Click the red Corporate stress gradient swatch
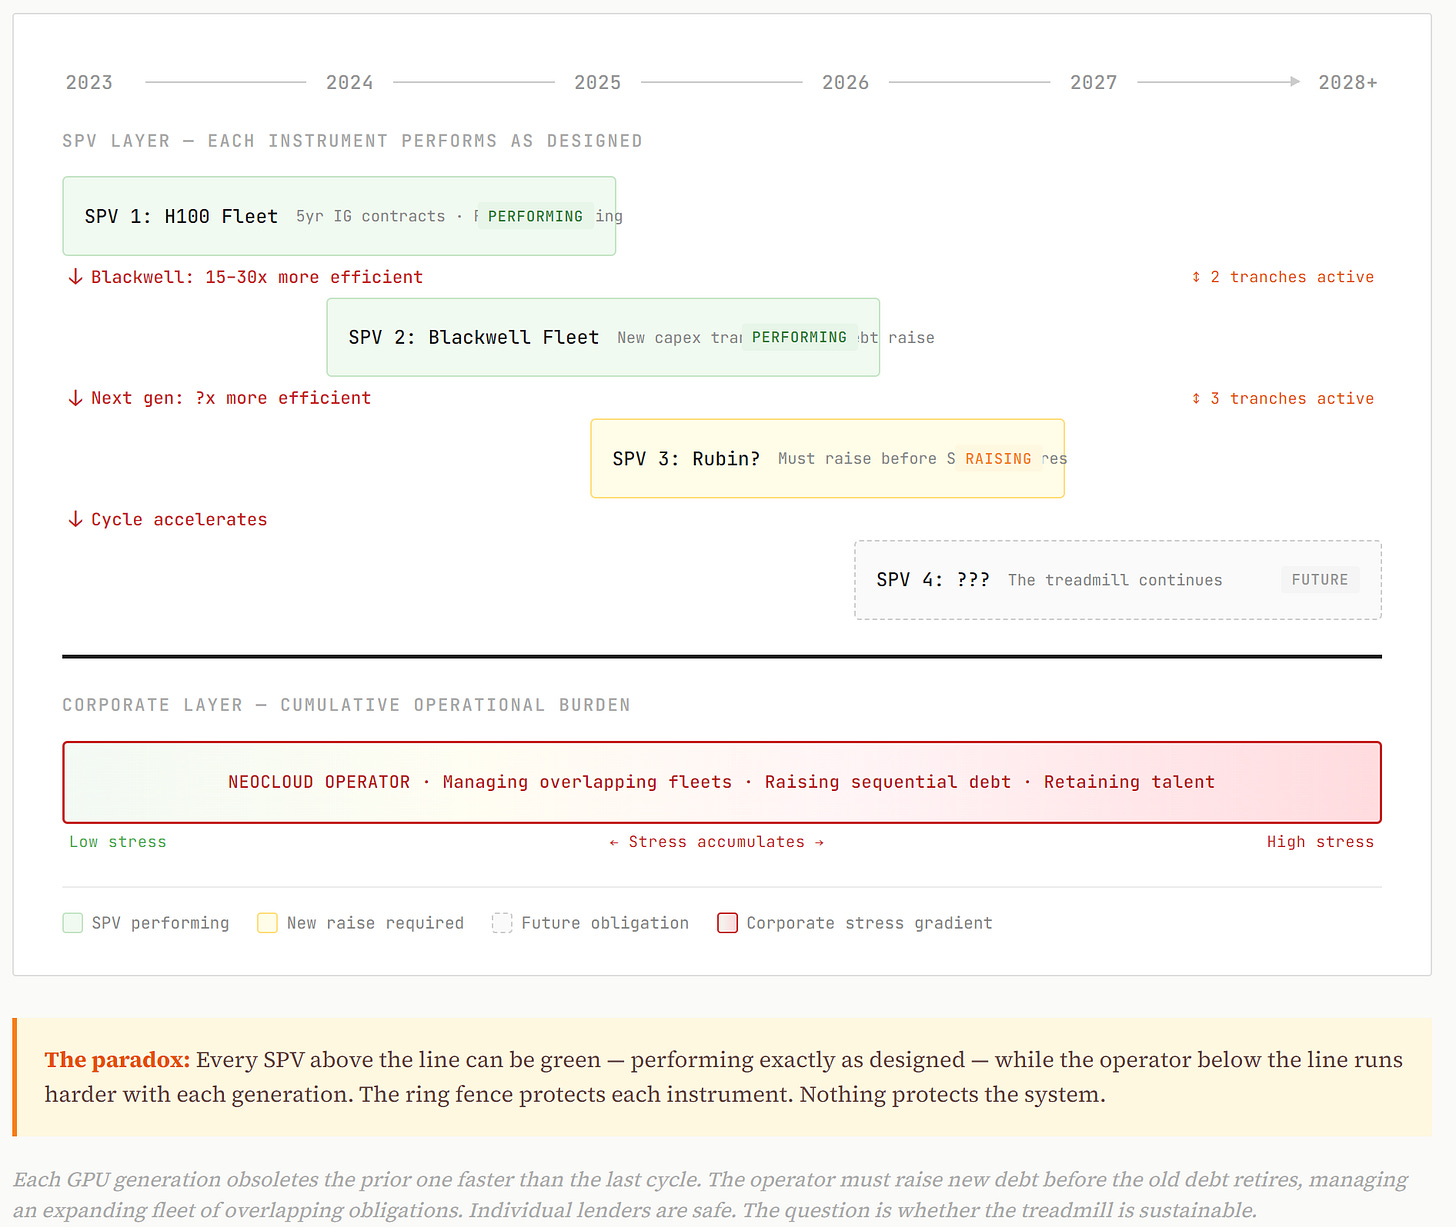Image resolution: width=1456 pixels, height=1227 pixels. coord(727,922)
